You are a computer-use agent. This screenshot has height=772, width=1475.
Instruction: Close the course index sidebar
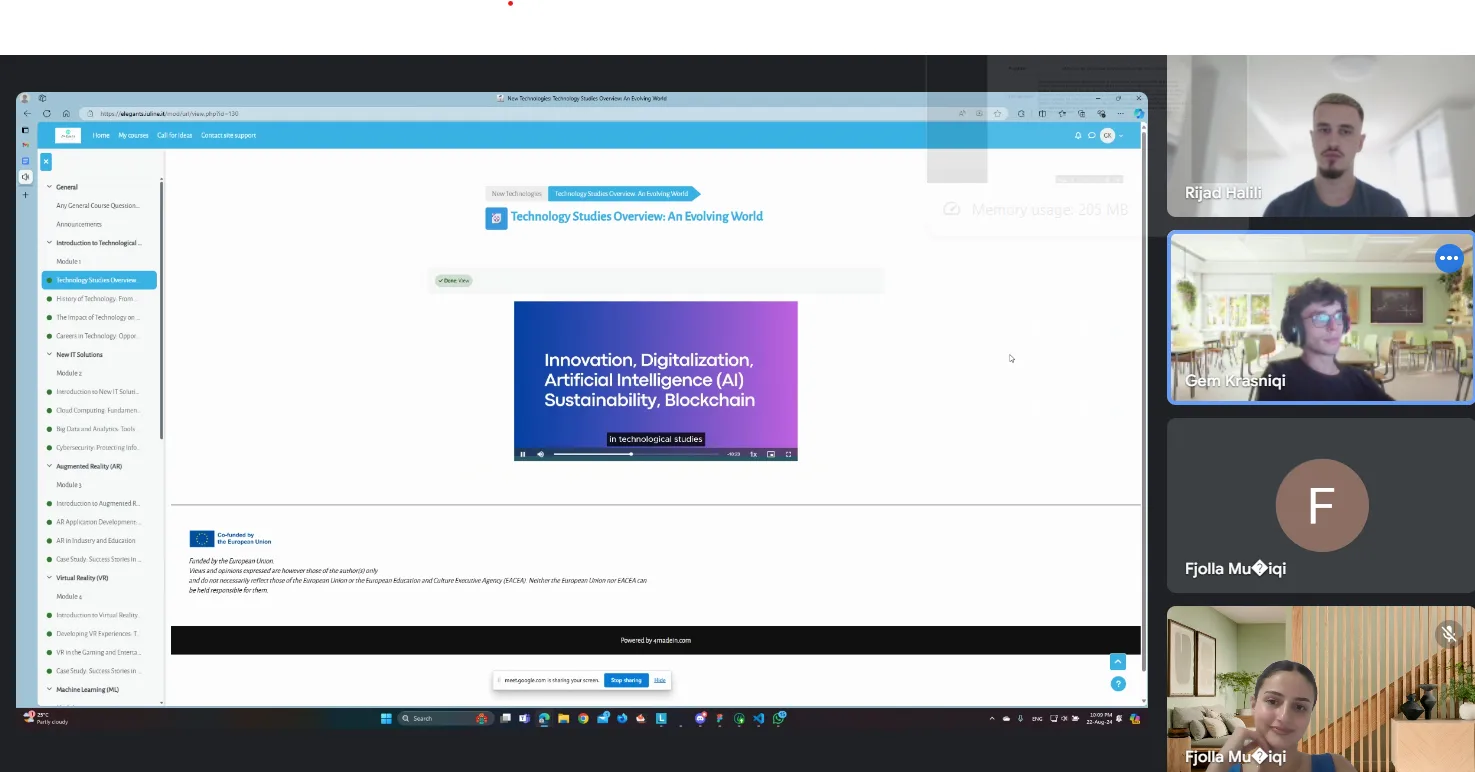[45, 162]
